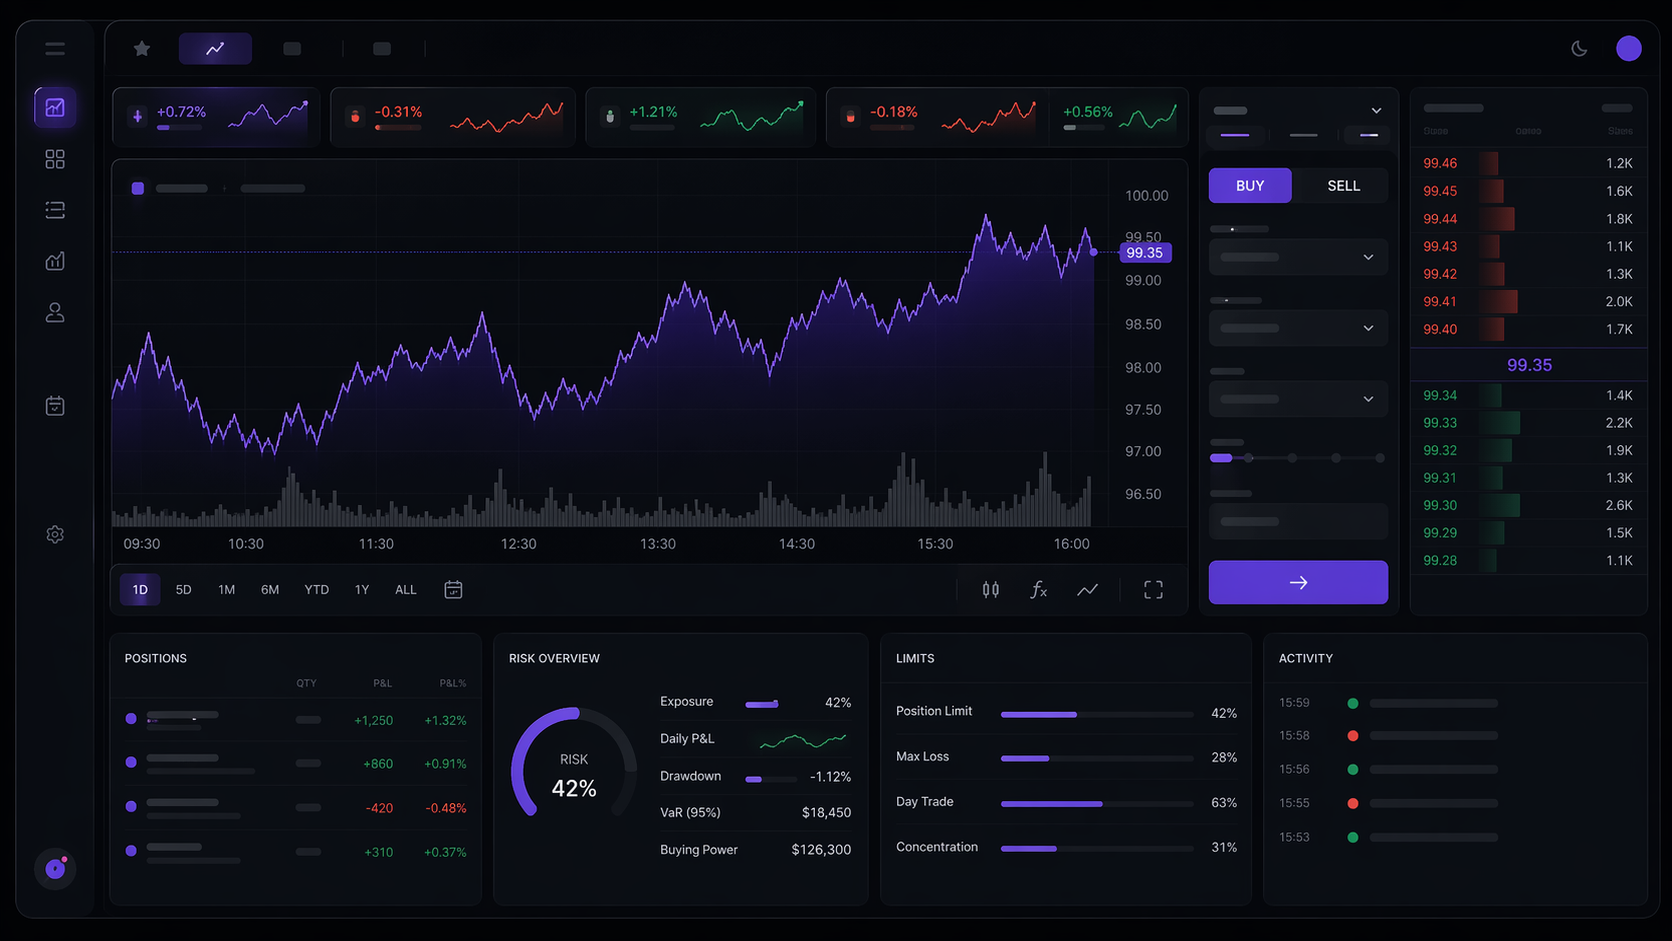Click the Position Limit progress bar
This screenshot has height=941, width=1672.
tap(1097, 714)
